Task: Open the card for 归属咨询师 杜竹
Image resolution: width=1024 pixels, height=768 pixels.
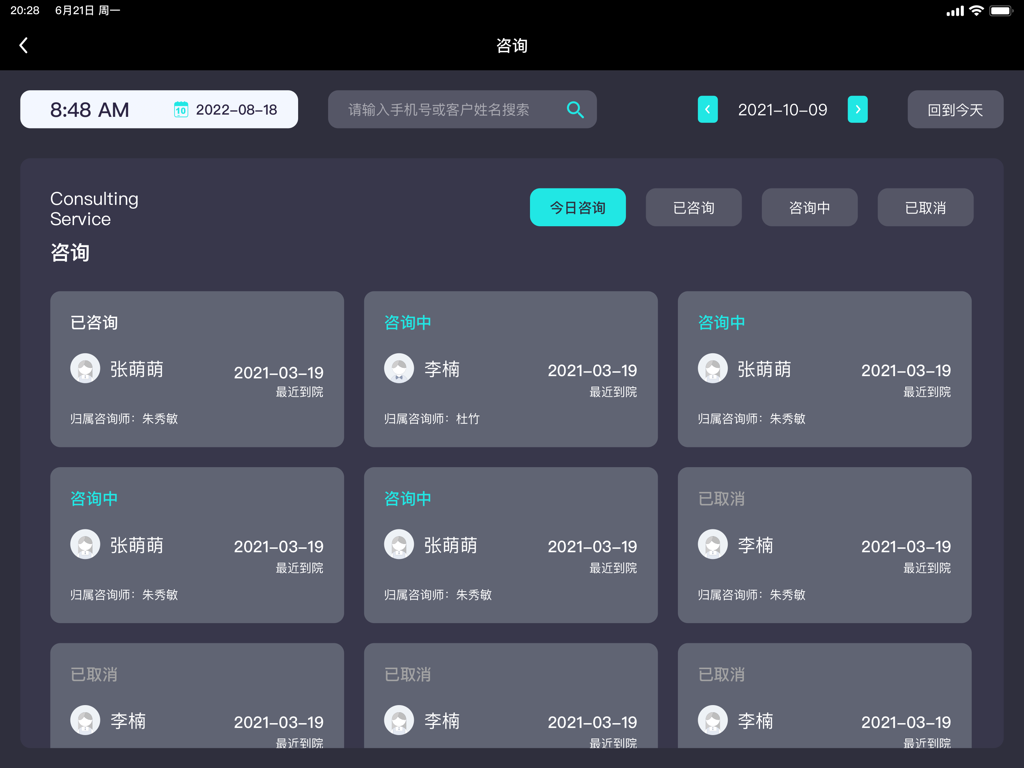Action: tap(511, 368)
